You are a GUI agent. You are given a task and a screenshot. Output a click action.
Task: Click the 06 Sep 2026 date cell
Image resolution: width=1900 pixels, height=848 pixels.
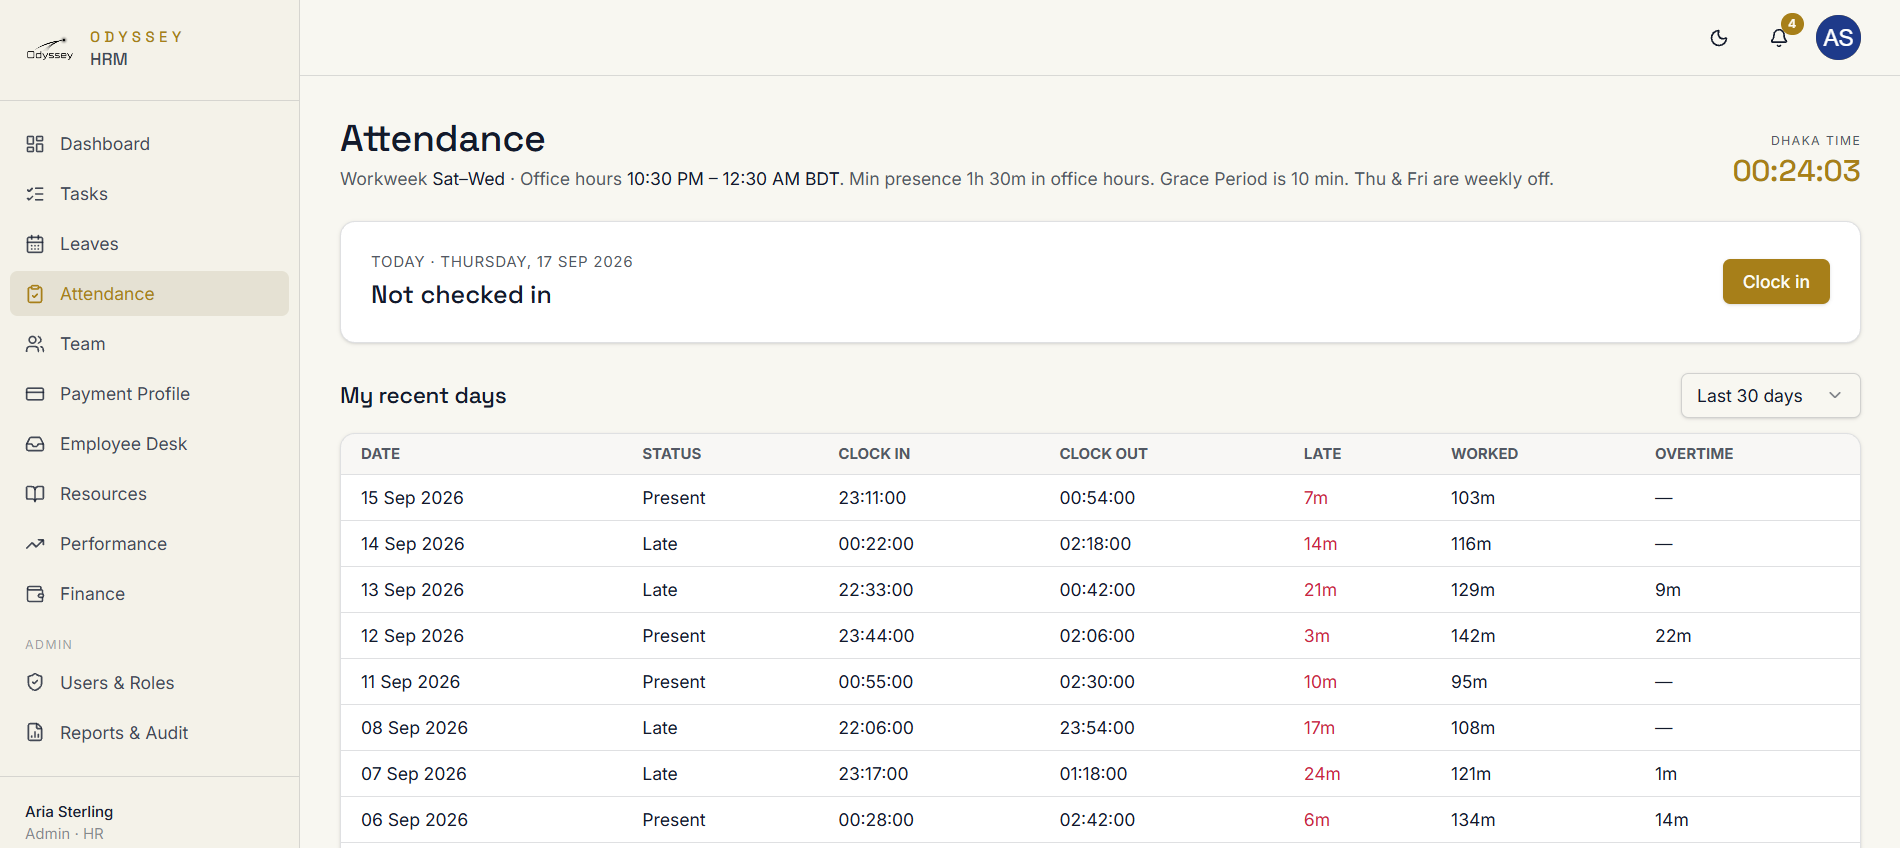click(414, 820)
